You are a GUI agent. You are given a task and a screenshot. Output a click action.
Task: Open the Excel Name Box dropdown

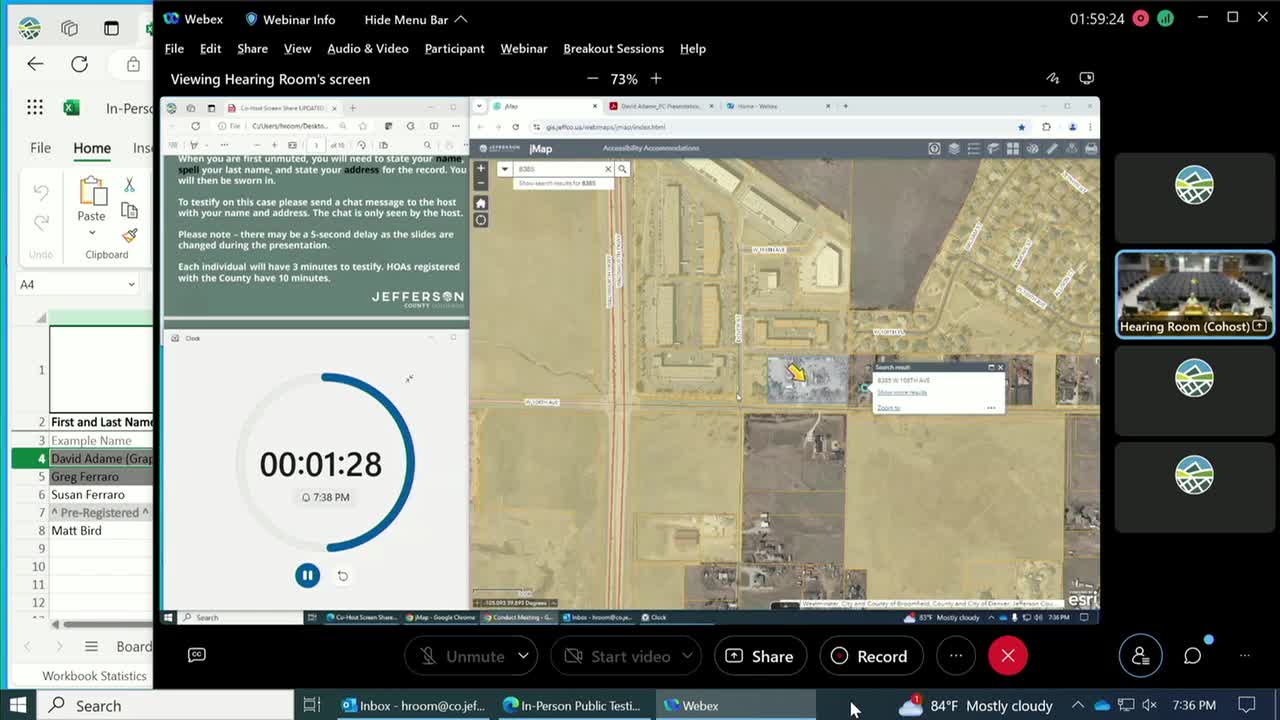(x=131, y=285)
